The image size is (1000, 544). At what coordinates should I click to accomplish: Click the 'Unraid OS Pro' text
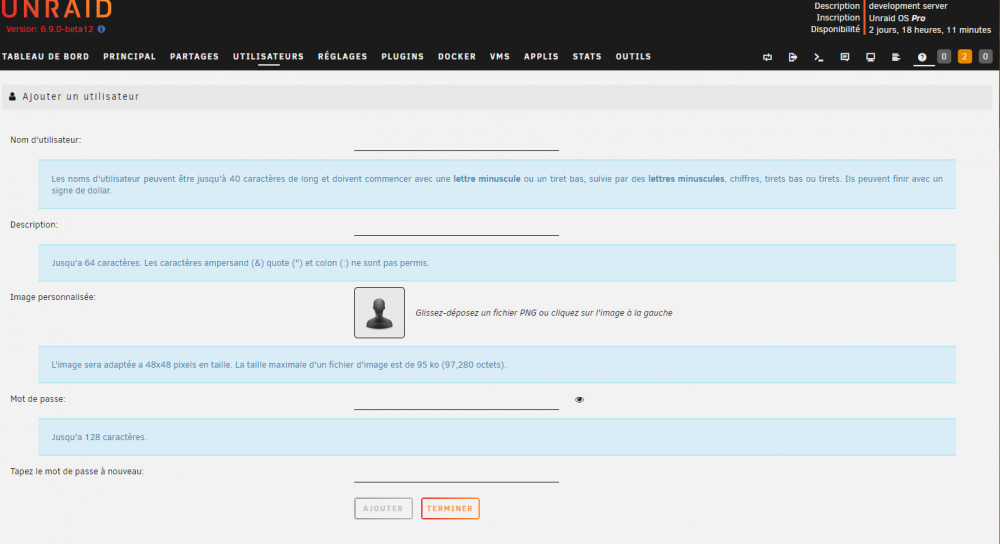pos(897,18)
